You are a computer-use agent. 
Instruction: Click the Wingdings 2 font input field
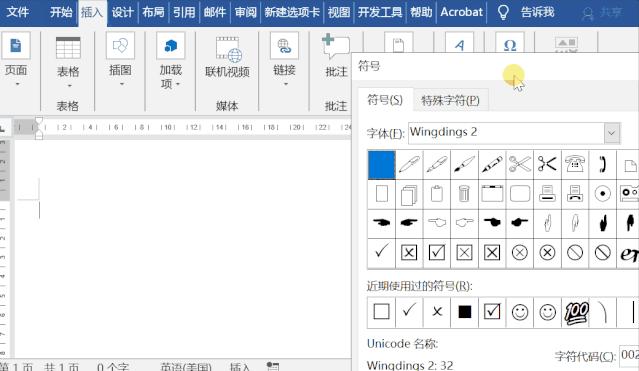[x=506, y=132]
